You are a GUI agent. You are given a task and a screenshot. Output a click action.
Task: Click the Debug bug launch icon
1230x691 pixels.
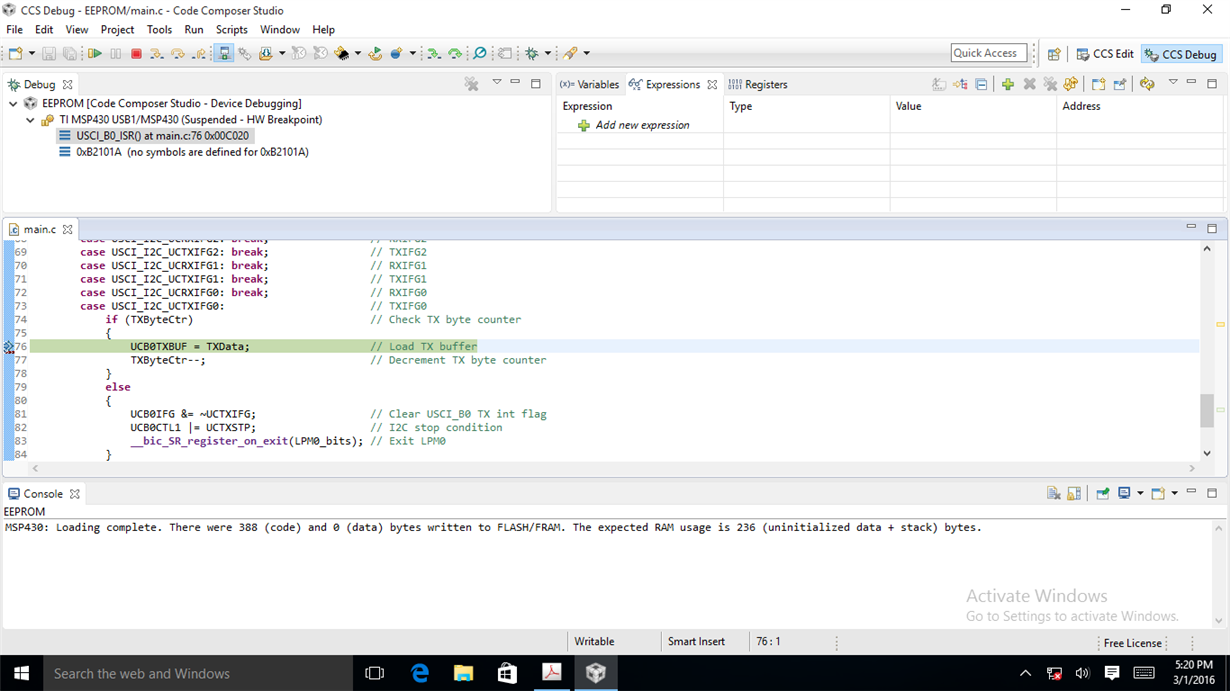tap(531, 53)
